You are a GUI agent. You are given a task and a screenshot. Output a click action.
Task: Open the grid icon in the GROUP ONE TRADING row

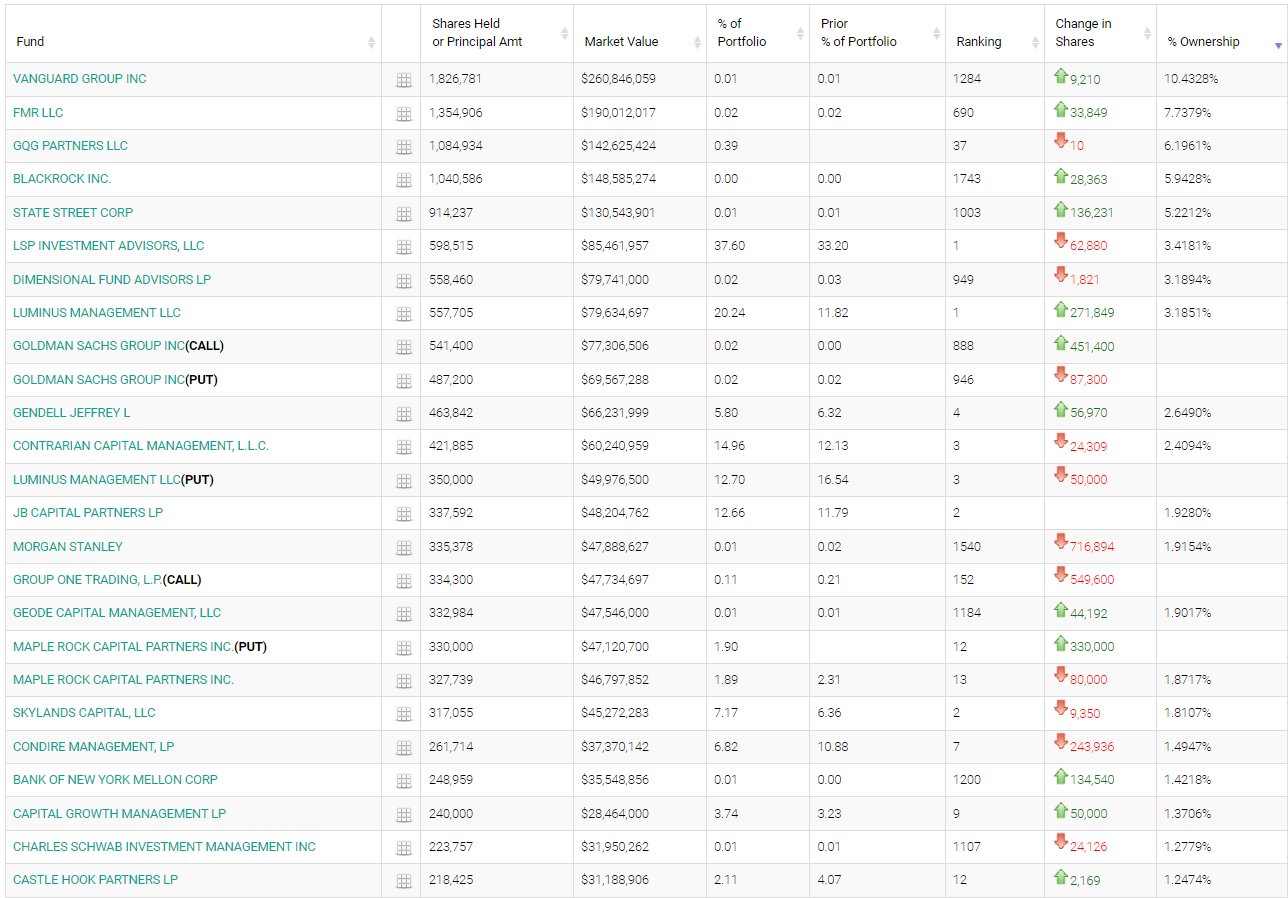pyautogui.click(x=404, y=581)
